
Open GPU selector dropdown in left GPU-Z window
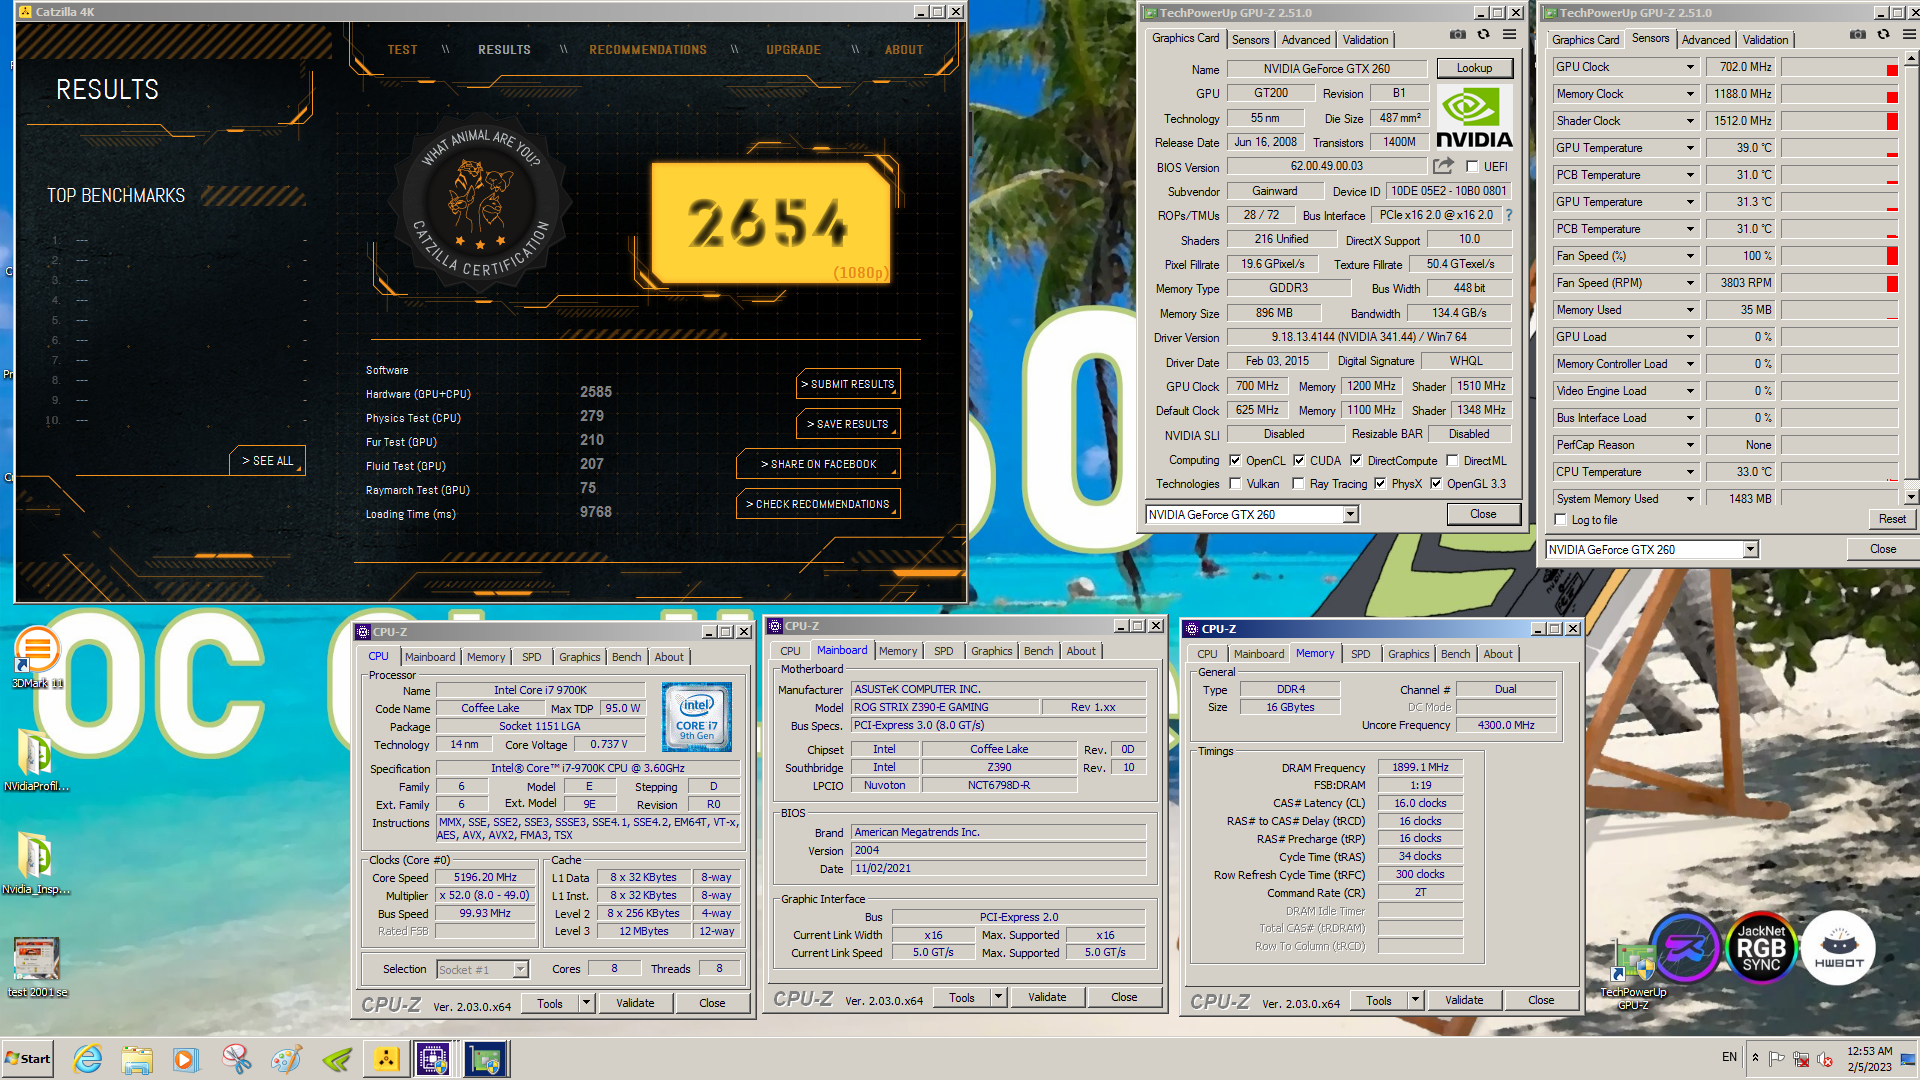(1350, 515)
